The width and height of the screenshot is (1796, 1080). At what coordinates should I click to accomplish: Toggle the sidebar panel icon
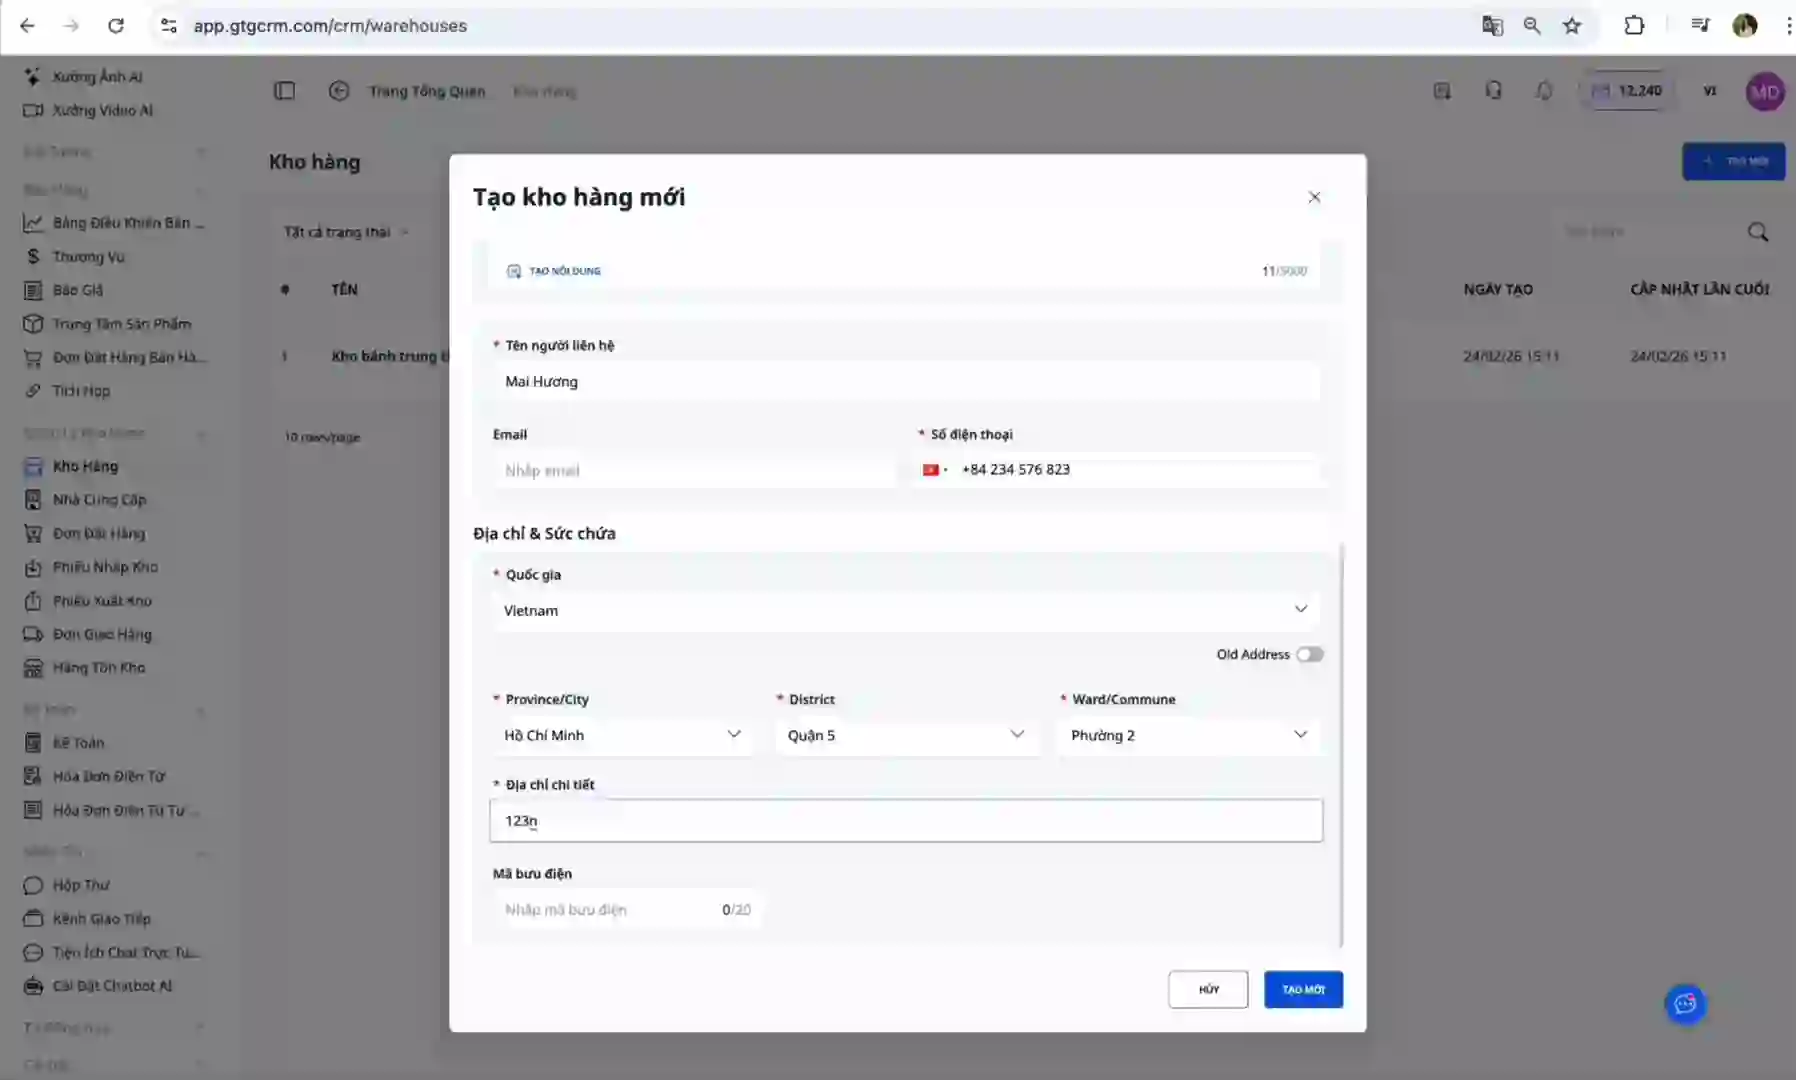285,91
